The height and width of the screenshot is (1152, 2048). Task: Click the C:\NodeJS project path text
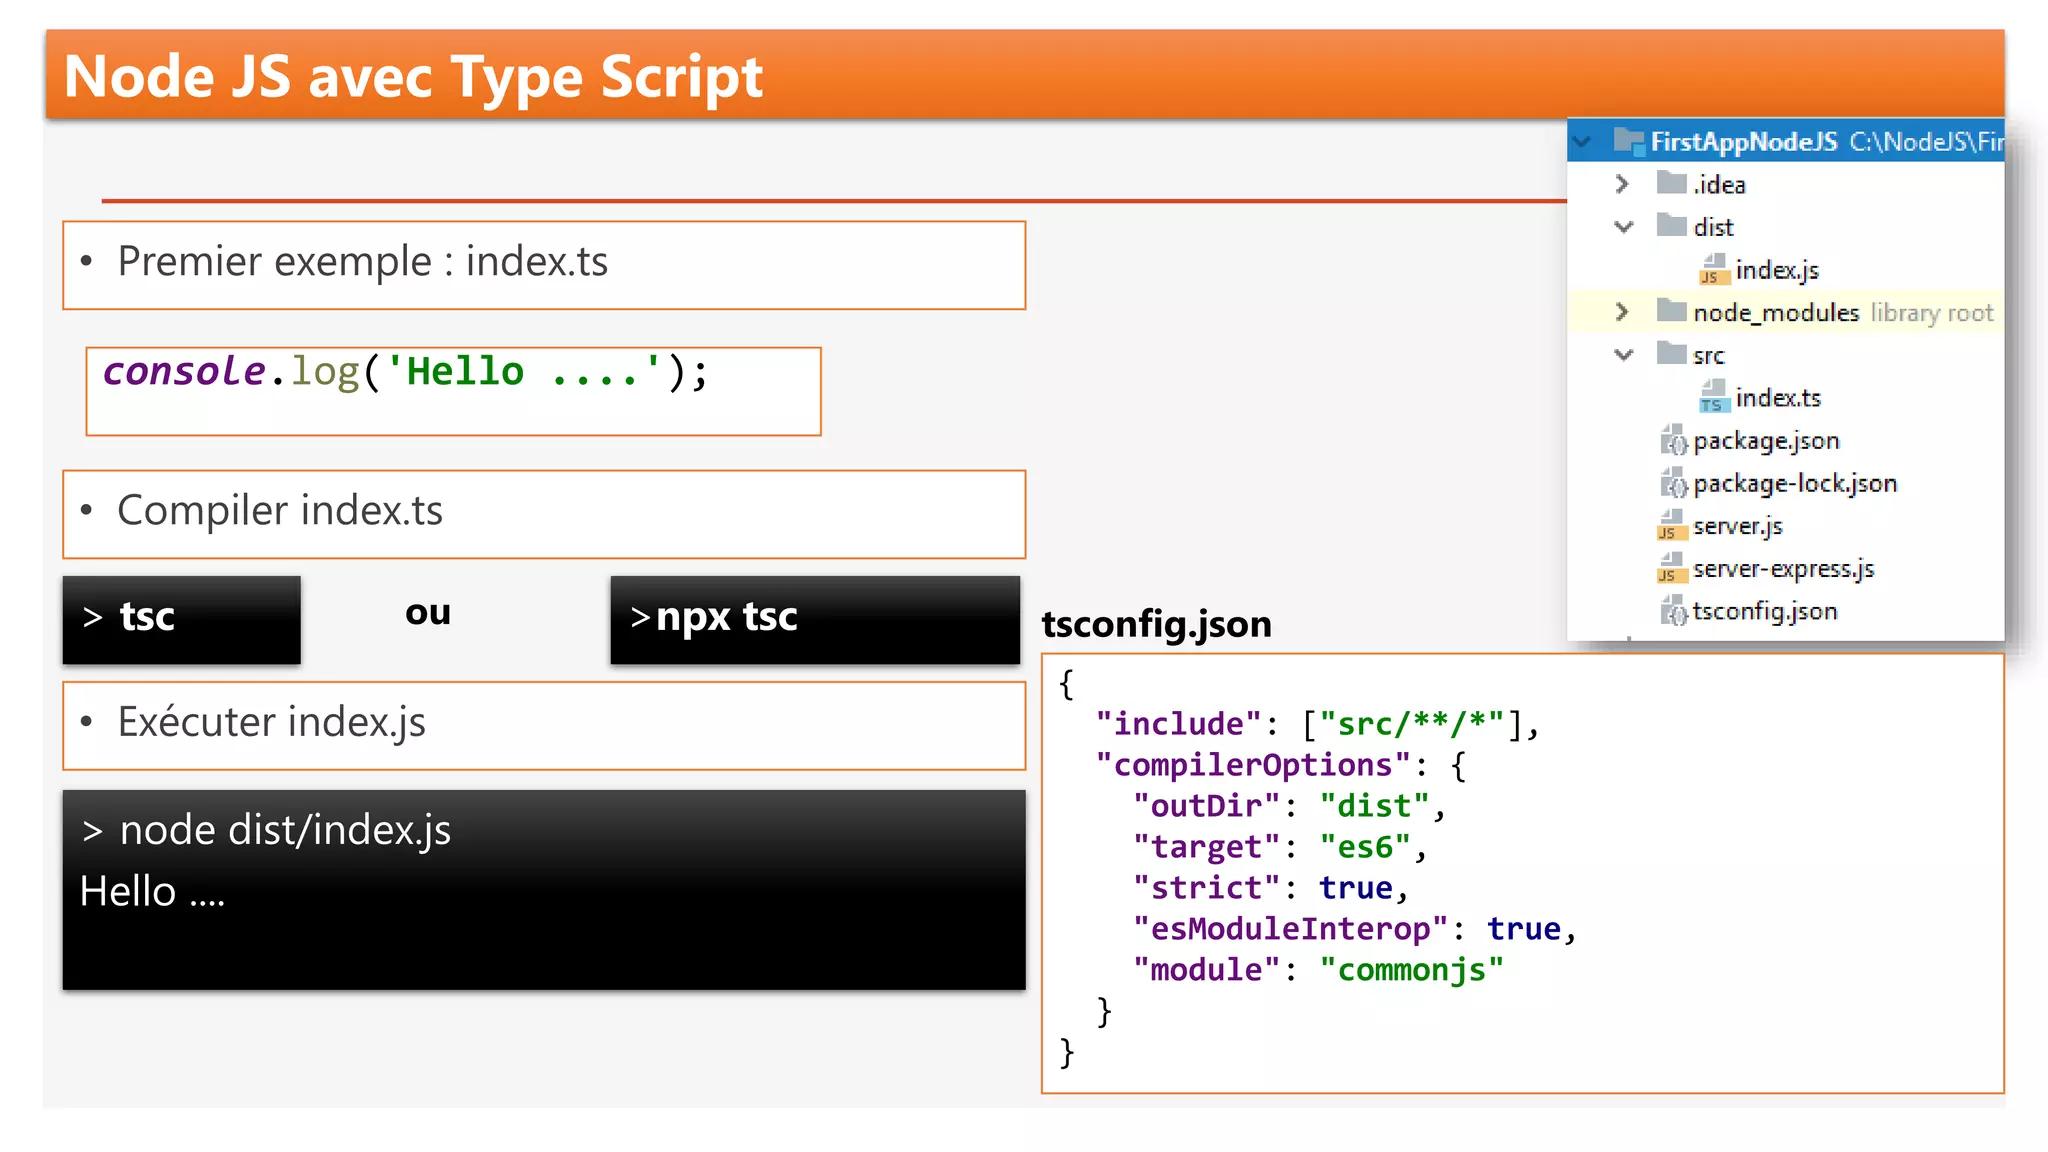(1926, 141)
